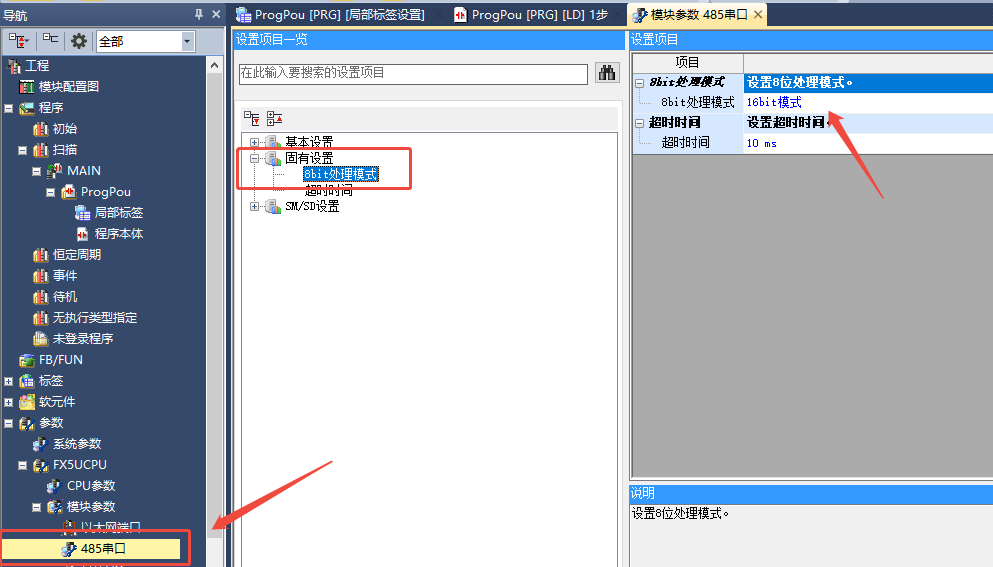Click the expand-all tree icon in settings list
This screenshot has height=567, width=993.
[x=252, y=118]
